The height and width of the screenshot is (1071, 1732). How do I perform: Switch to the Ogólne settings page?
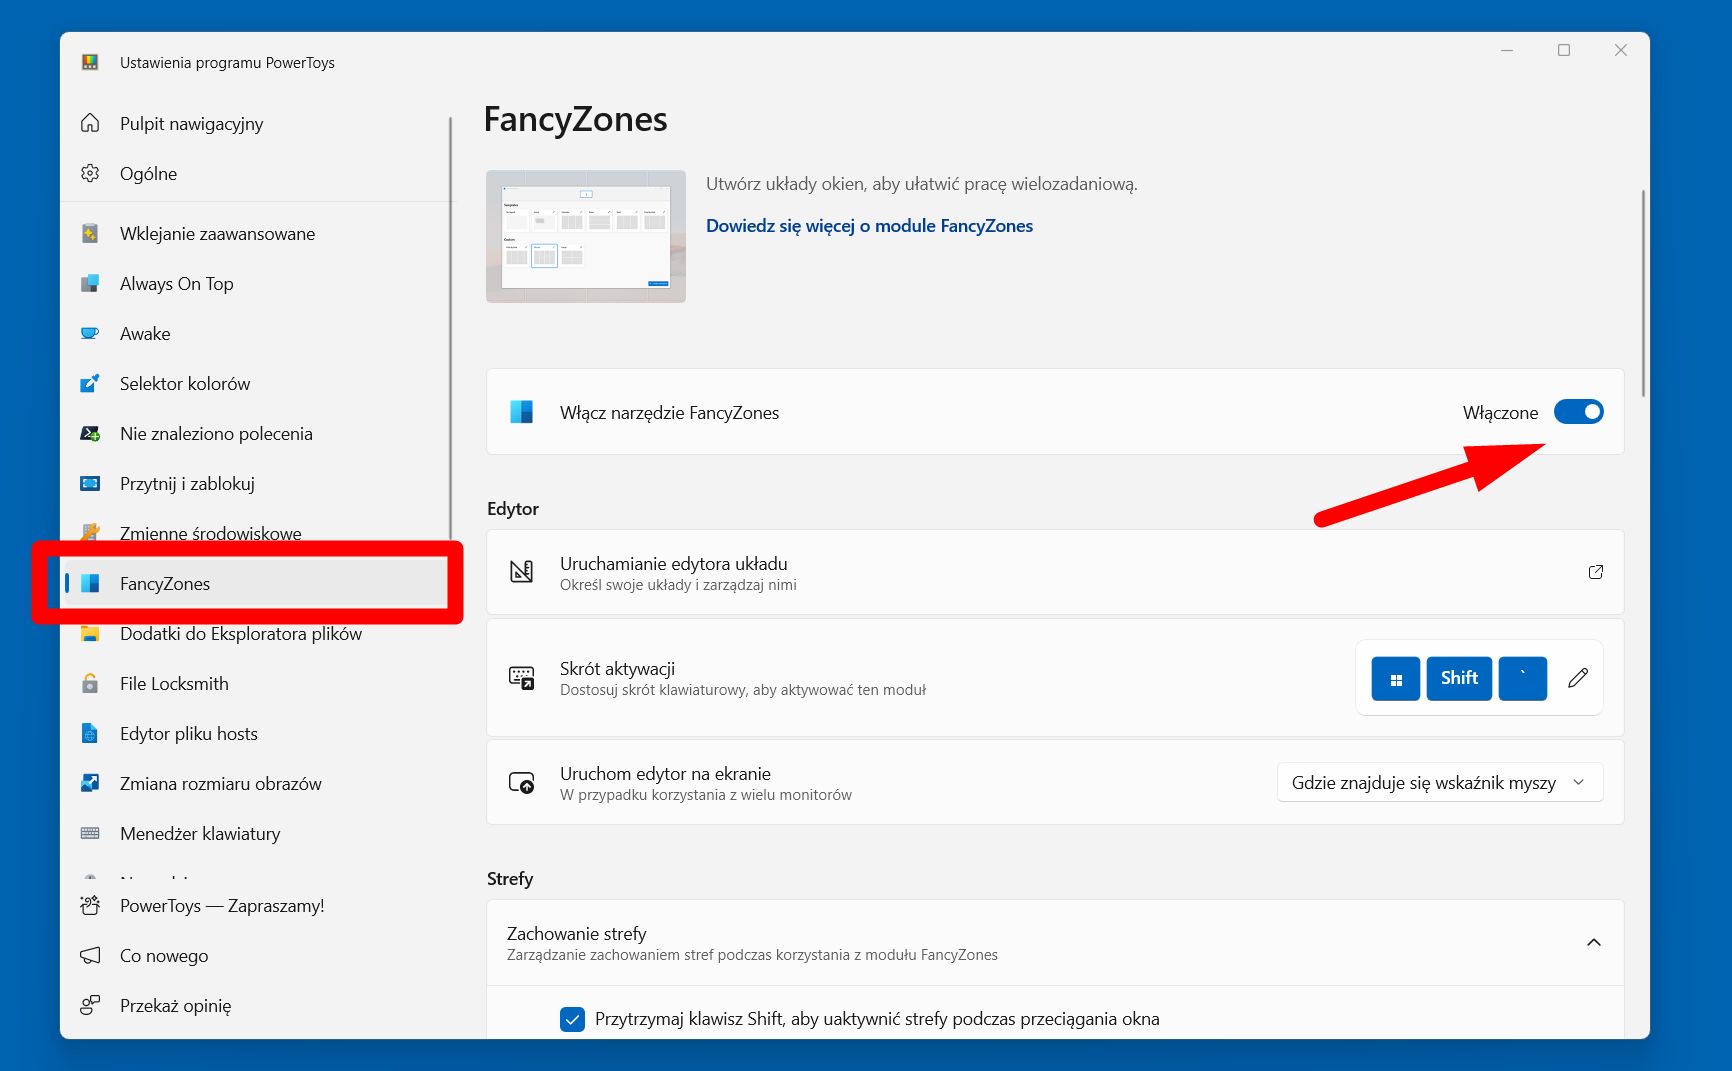[x=148, y=173]
